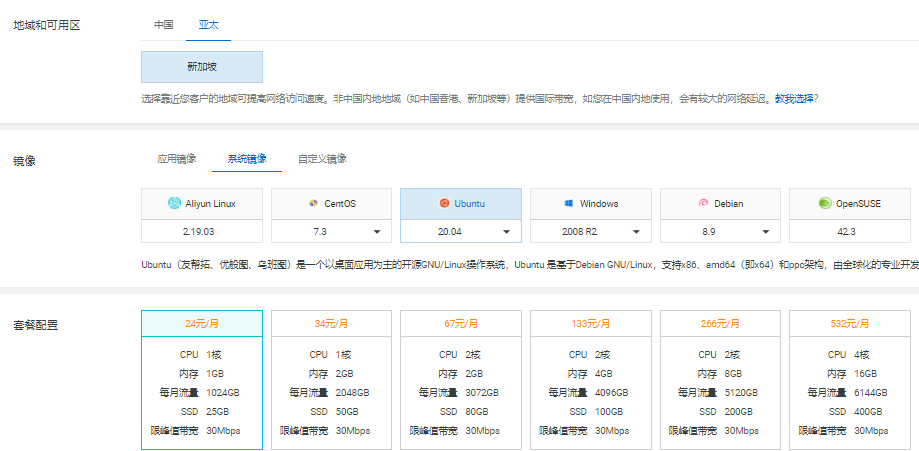
Task: Click the 1024GB monthly traffic value
Action: point(223,392)
